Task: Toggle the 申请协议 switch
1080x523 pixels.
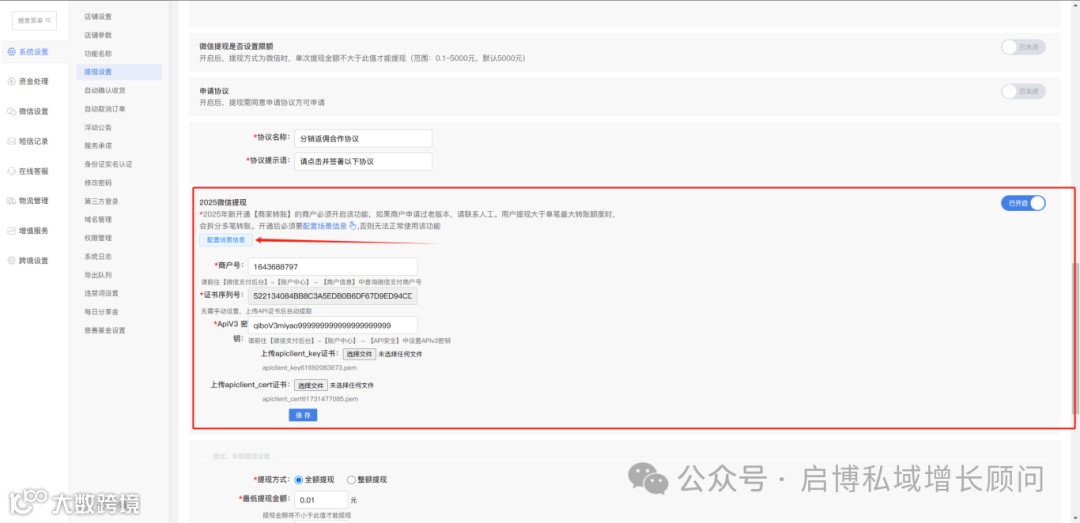Action: (x=1023, y=91)
